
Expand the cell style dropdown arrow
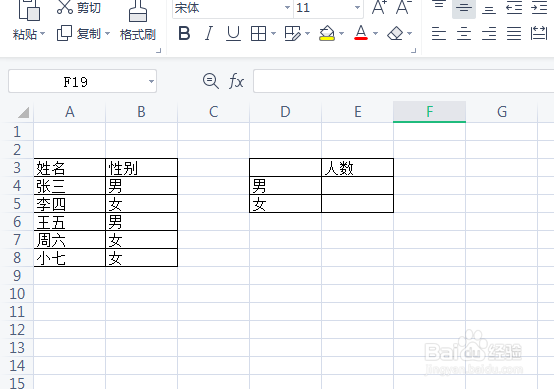click(x=307, y=34)
